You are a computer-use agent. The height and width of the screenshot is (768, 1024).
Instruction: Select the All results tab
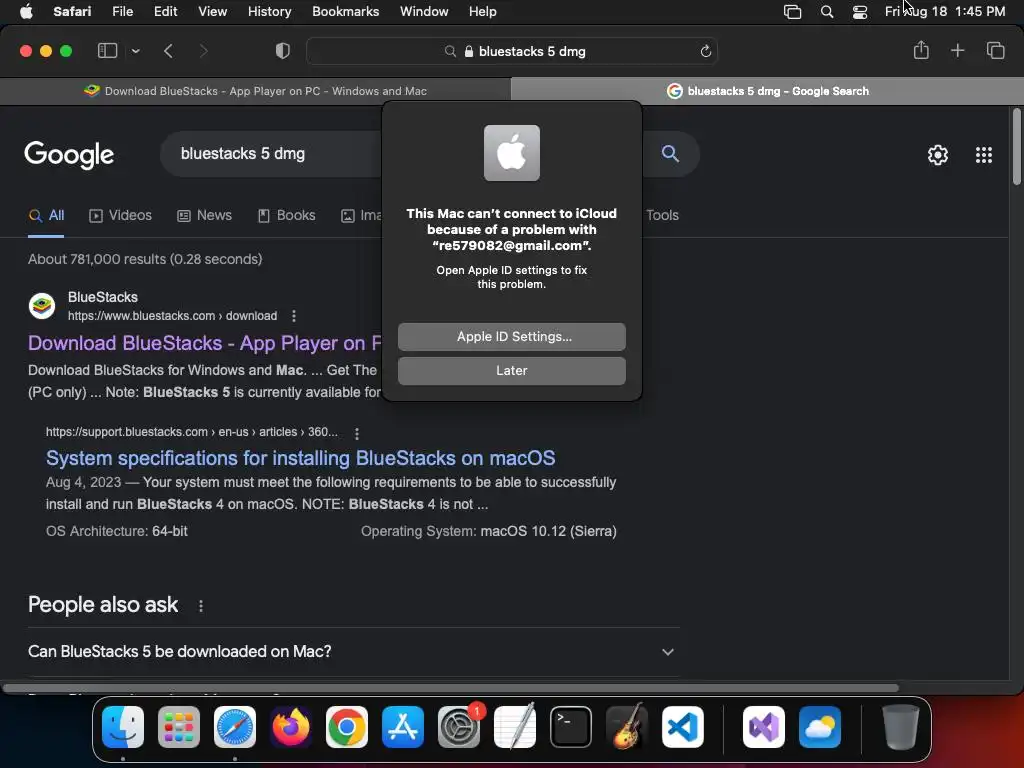46,216
